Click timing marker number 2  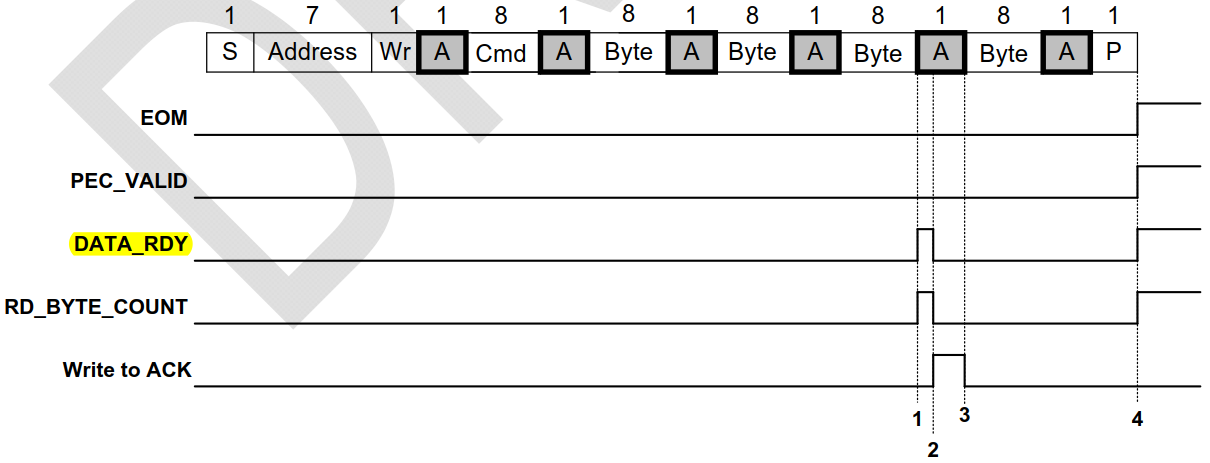tap(933, 450)
